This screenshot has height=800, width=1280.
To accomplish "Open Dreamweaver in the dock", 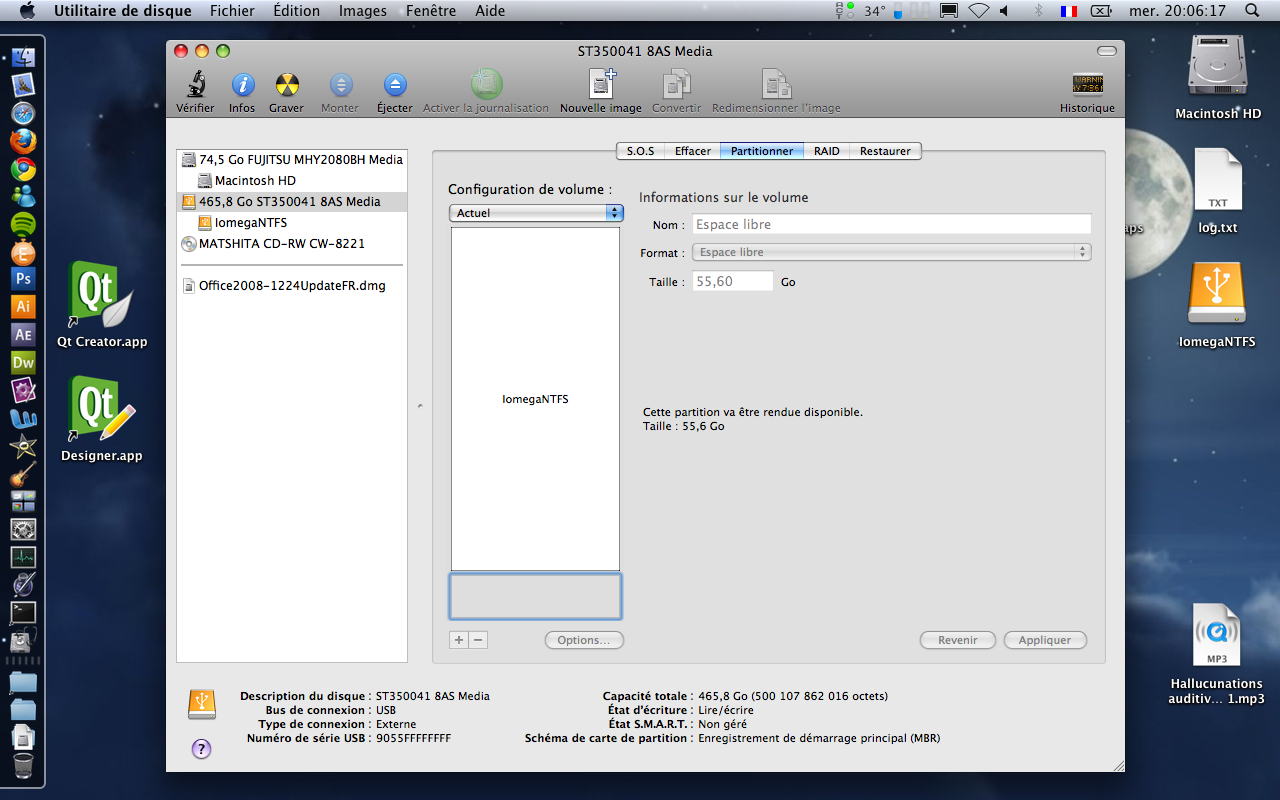I will pyautogui.click(x=23, y=362).
